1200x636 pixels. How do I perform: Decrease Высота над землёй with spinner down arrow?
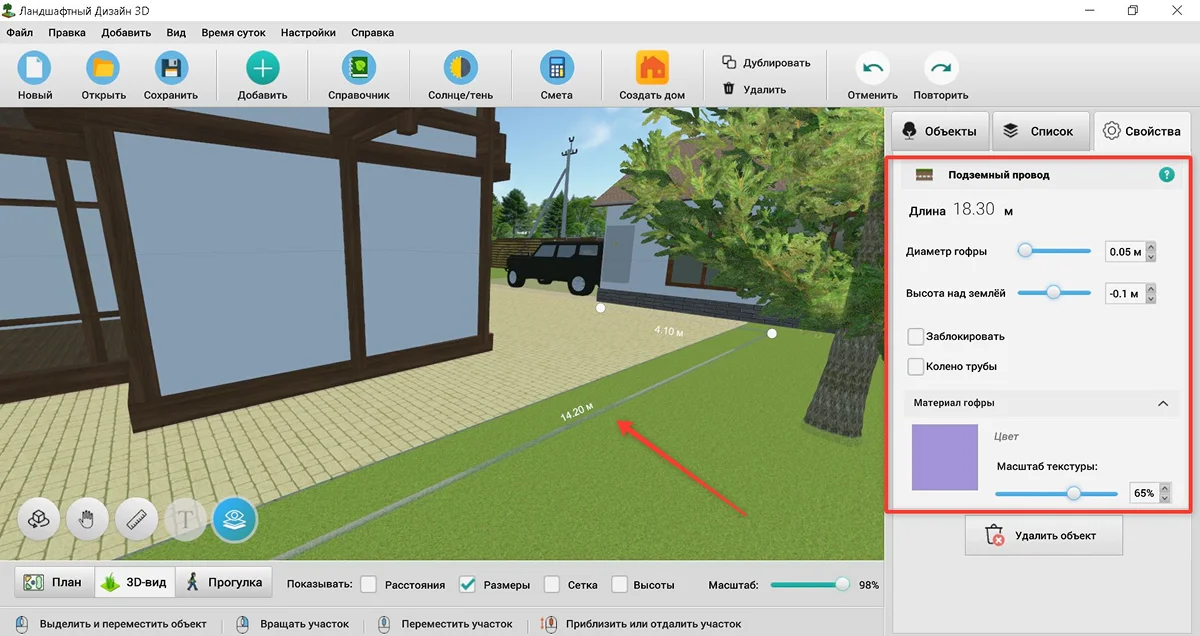[x=1151, y=299]
